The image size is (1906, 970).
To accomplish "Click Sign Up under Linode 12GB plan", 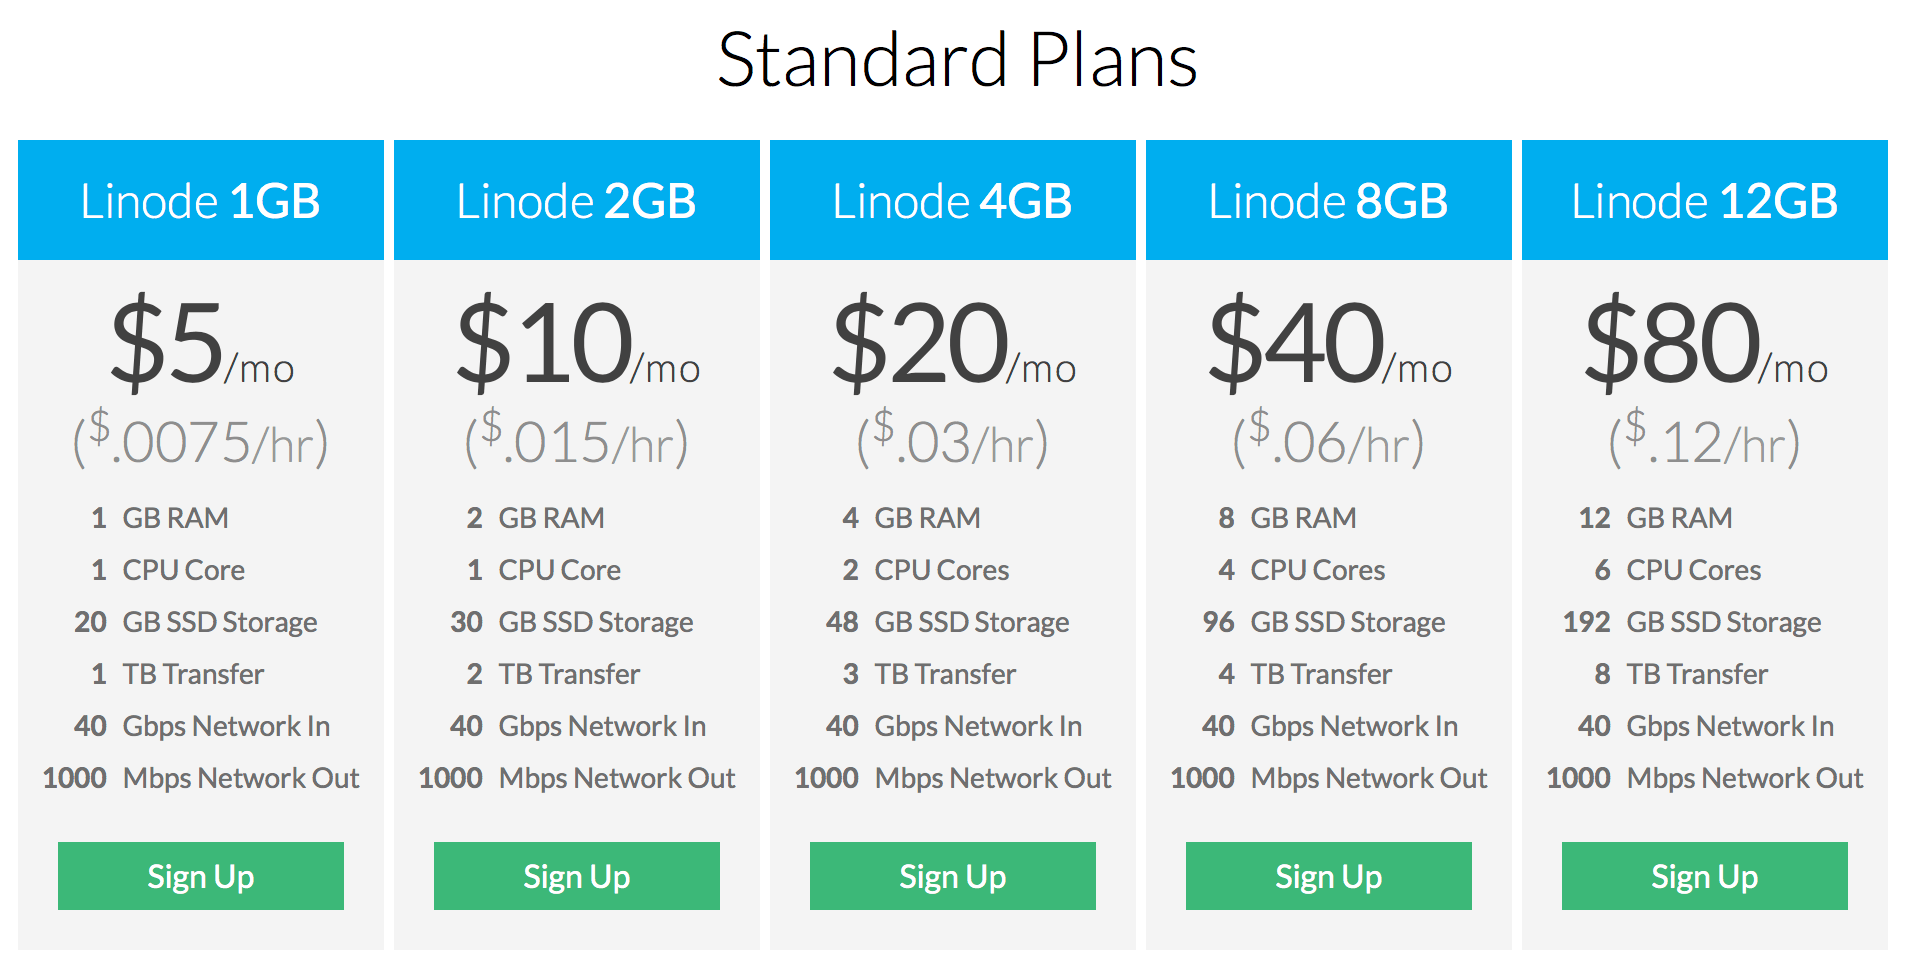I will 1705,876.
